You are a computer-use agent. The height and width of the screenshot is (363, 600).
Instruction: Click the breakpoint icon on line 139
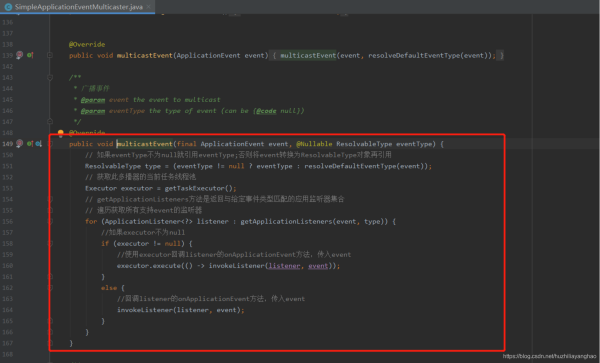click(20, 55)
